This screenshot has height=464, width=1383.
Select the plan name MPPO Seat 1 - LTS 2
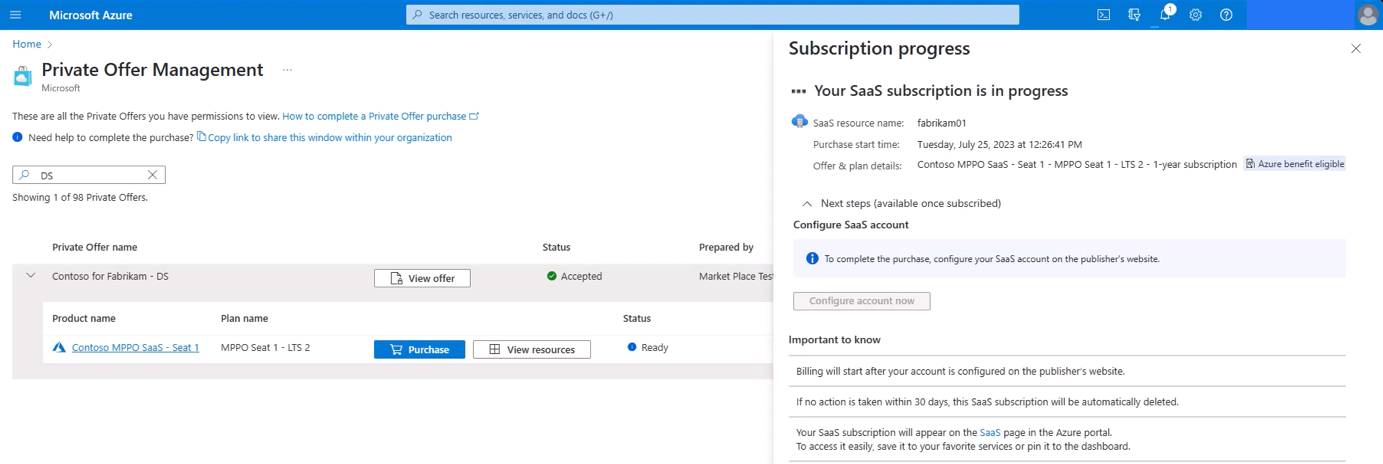pos(265,348)
